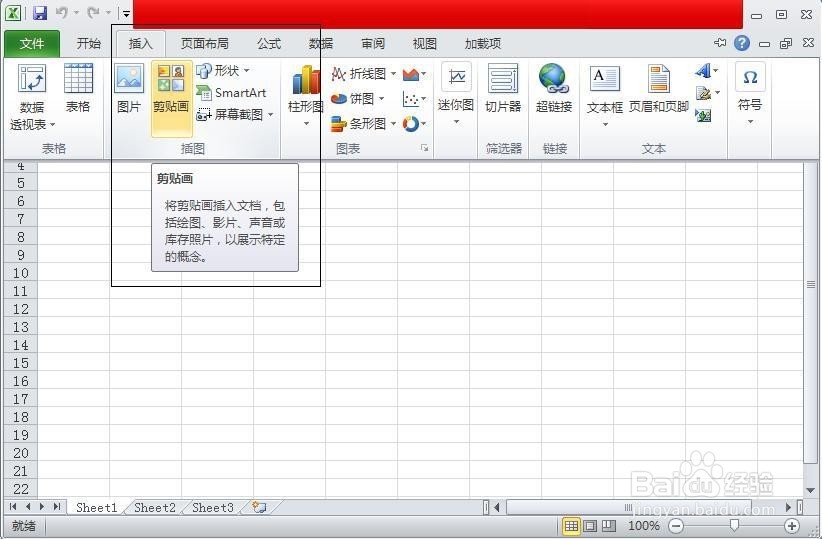Click the Redo arrow icon
The image size is (822, 539).
(93, 12)
